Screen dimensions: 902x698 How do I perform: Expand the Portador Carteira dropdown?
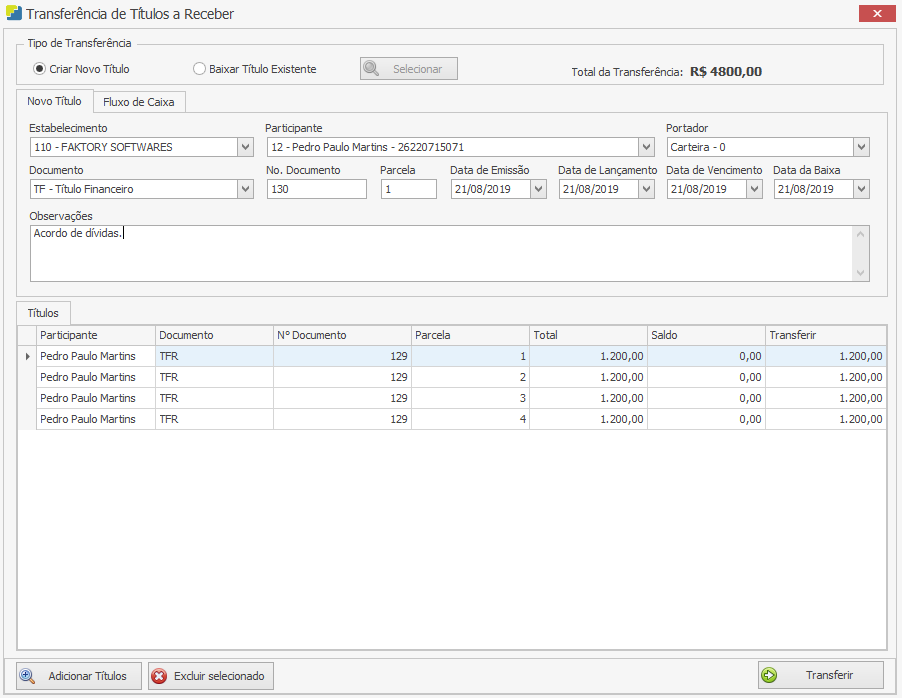pos(861,147)
